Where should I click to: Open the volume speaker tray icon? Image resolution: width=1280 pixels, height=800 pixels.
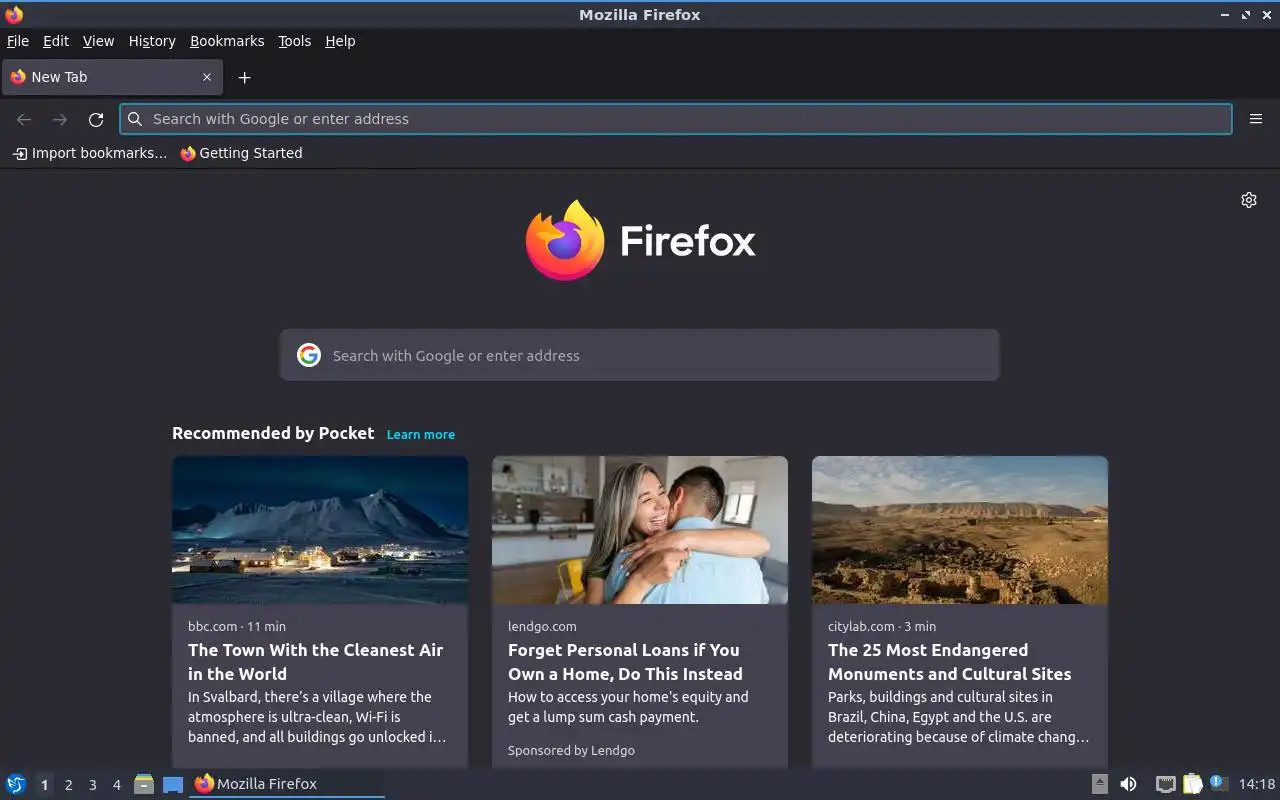pyautogui.click(x=1128, y=784)
